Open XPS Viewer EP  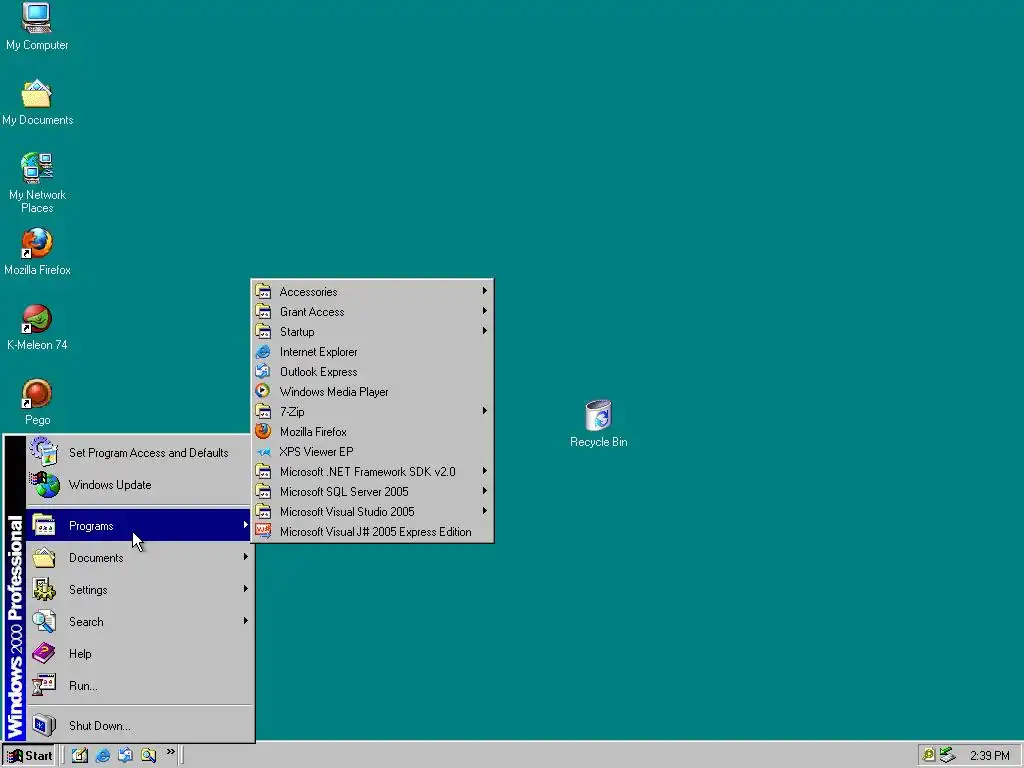coord(372,452)
